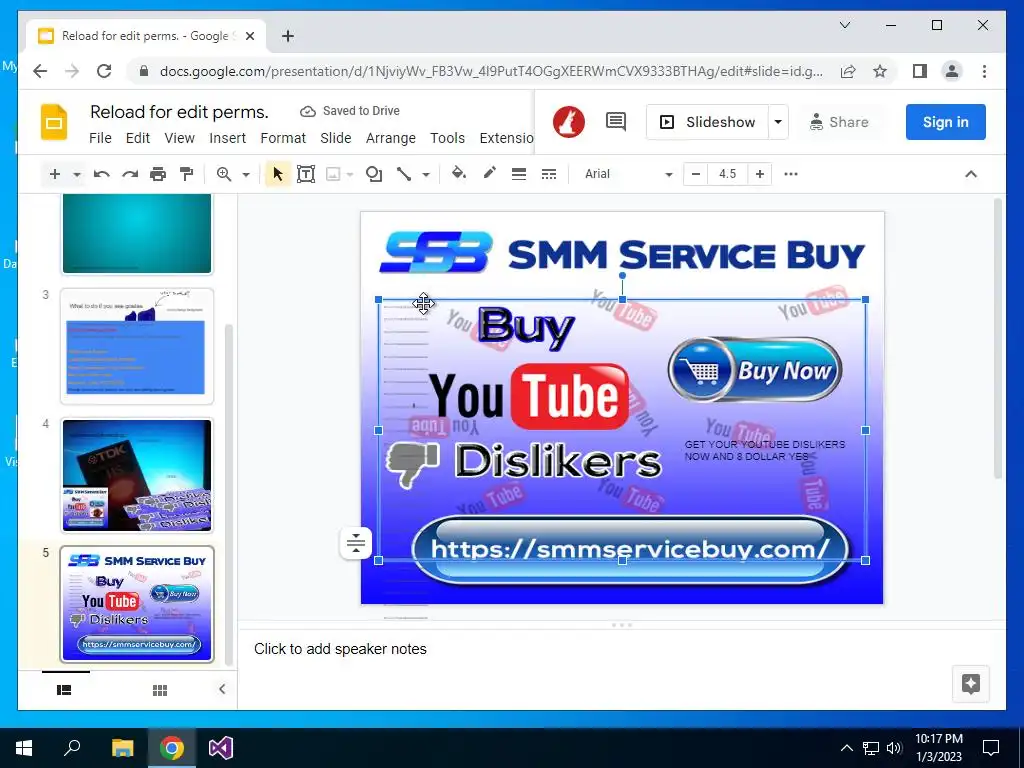The width and height of the screenshot is (1024, 768).
Task: Open the Explore button
Action: pos(970,684)
